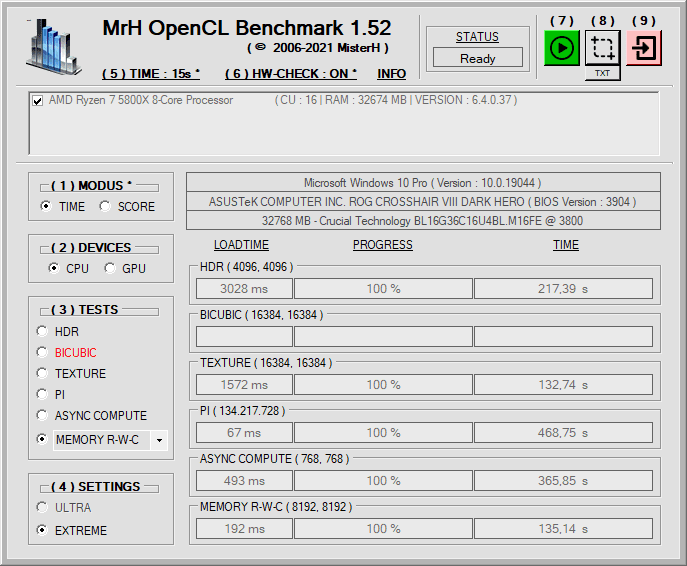
Task: Toggle AMD Ryzen 7 5800X device checkbox
Action: coord(38,101)
